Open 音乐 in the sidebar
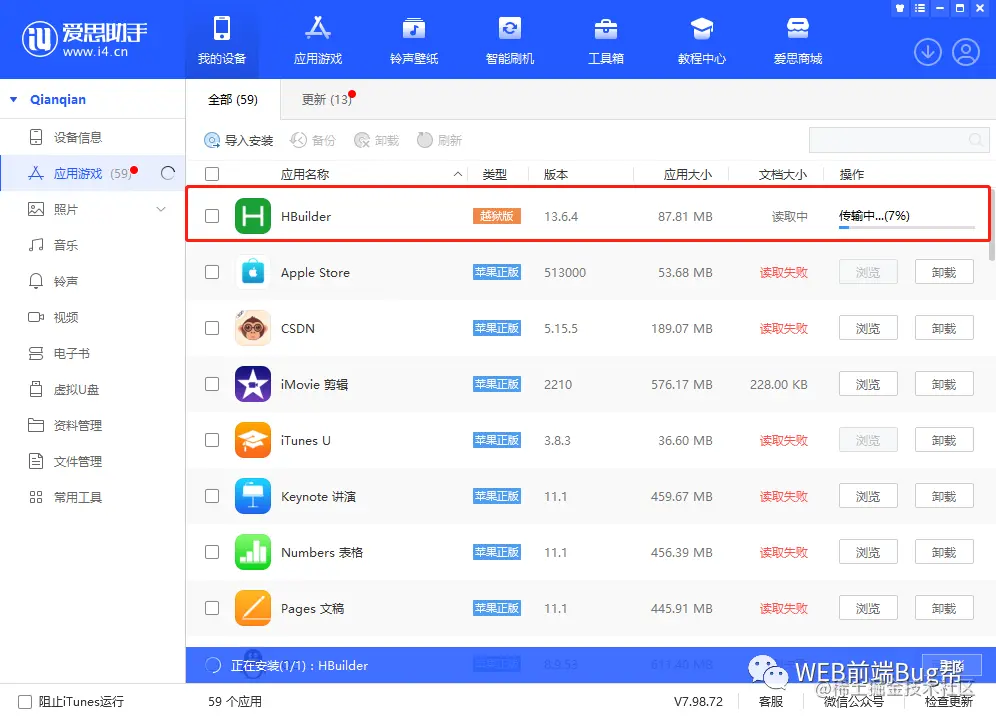This screenshot has width=996, height=719. [65, 245]
